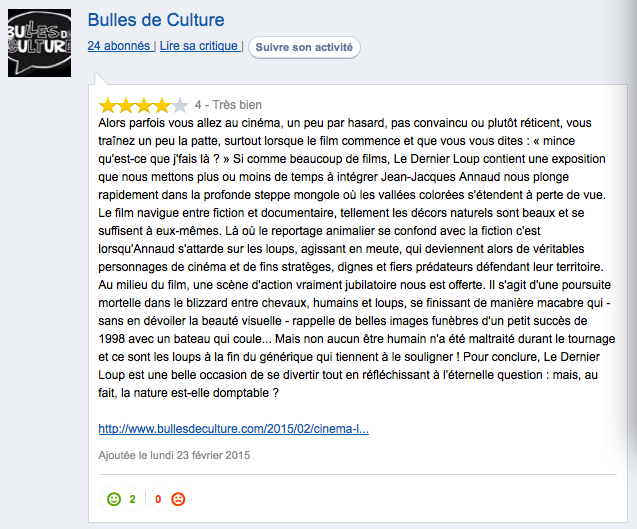637x529 pixels.
Task: Click the second yellow rating star
Action: pyautogui.click(x=126, y=104)
